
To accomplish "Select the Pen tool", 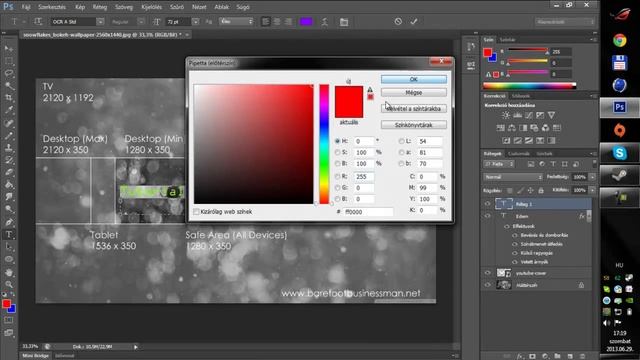I will pyautogui.click(x=9, y=222).
